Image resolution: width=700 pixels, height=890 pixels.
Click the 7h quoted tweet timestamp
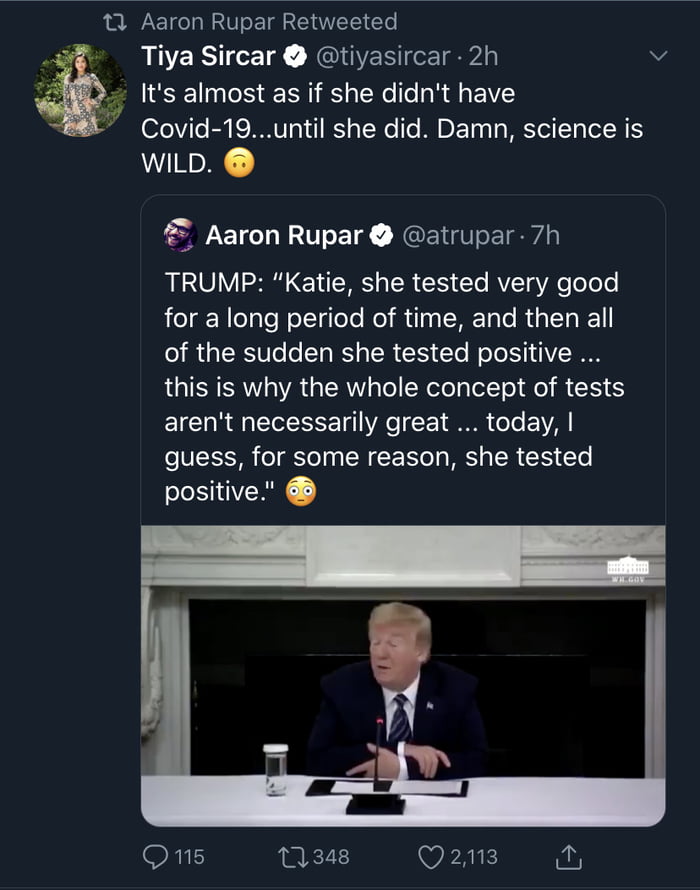[544, 236]
